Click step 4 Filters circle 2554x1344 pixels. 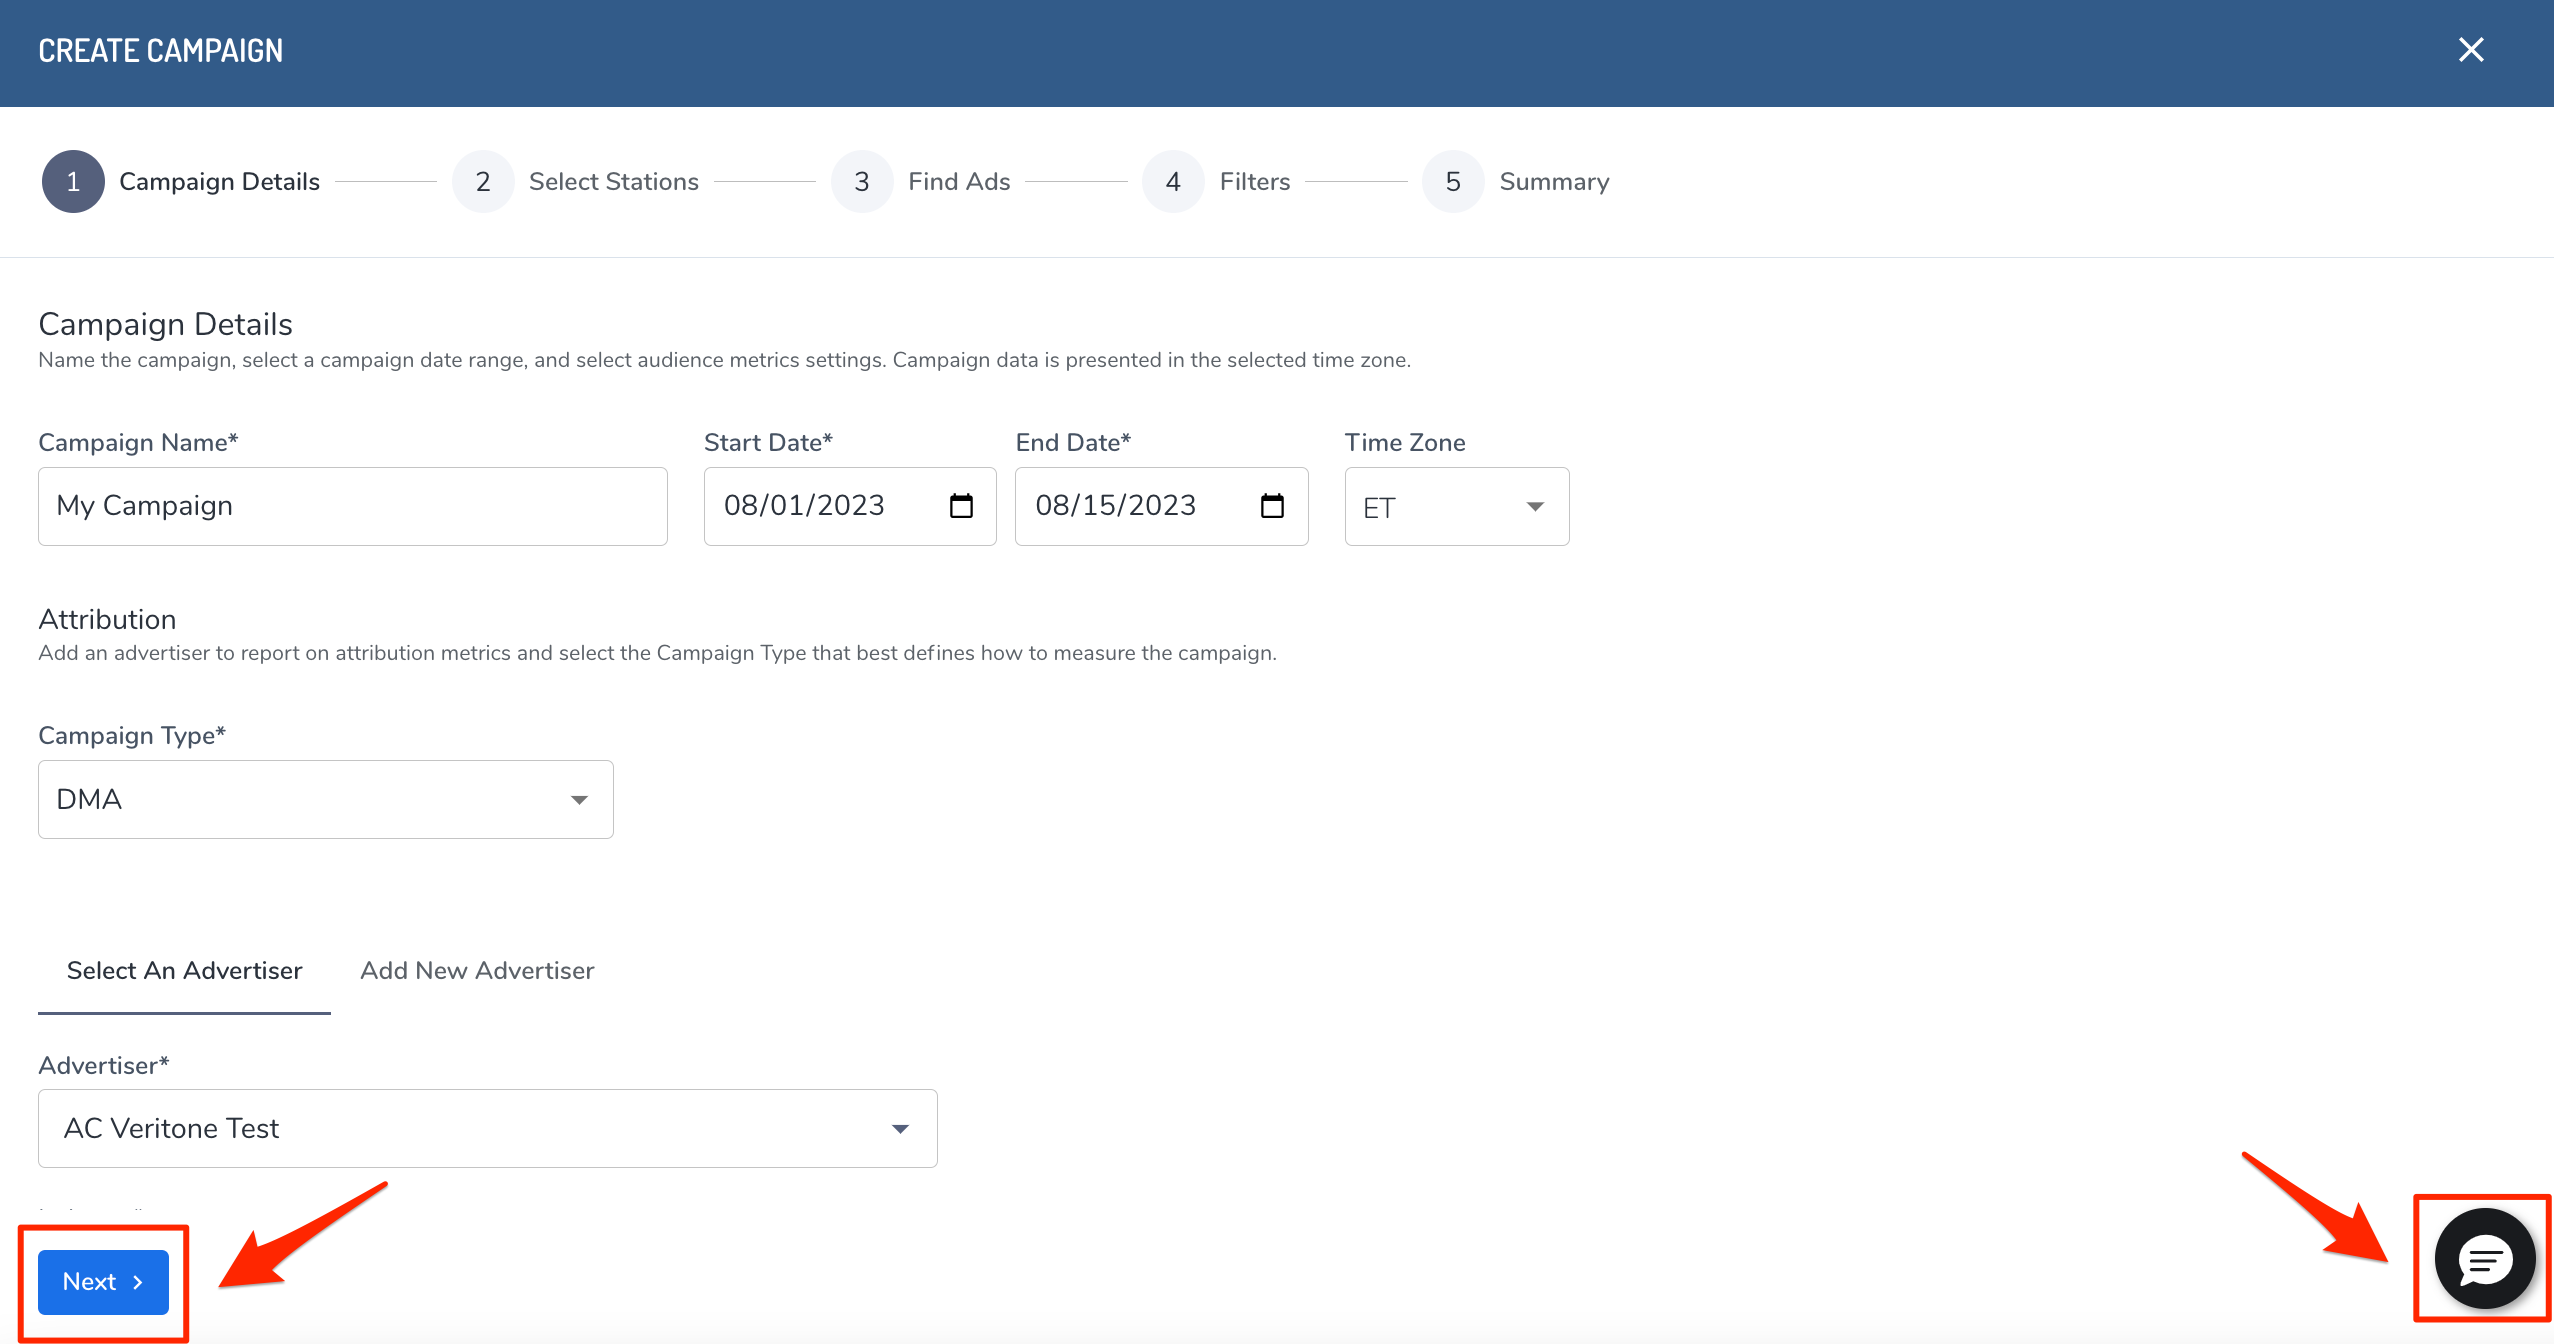tap(1173, 182)
